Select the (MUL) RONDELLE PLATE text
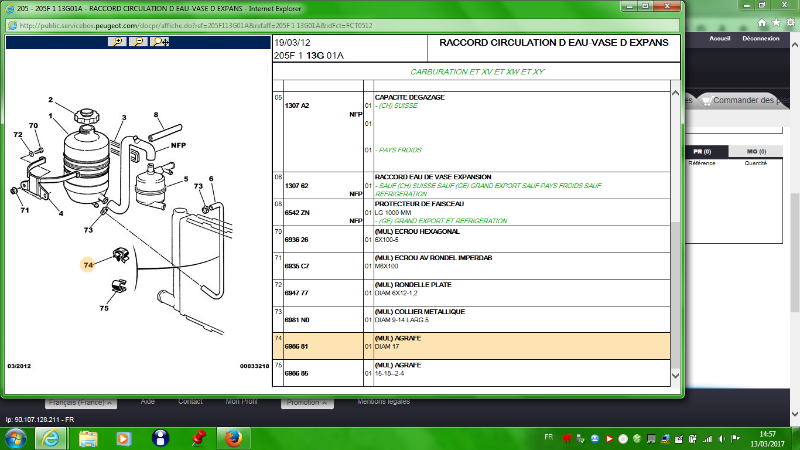Viewport: 800px width, 450px height. (413, 284)
